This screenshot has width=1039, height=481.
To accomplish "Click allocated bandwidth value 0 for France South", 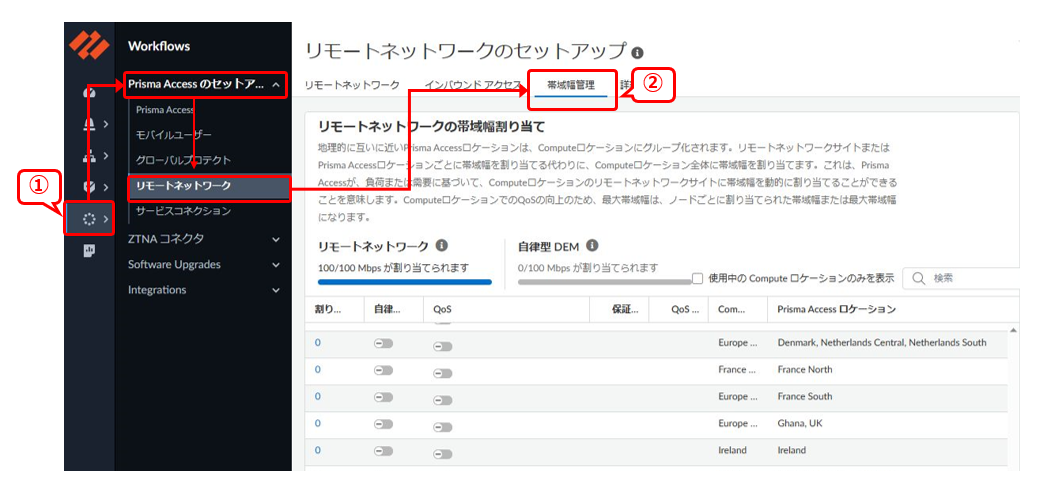I will (x=318, y=396).
